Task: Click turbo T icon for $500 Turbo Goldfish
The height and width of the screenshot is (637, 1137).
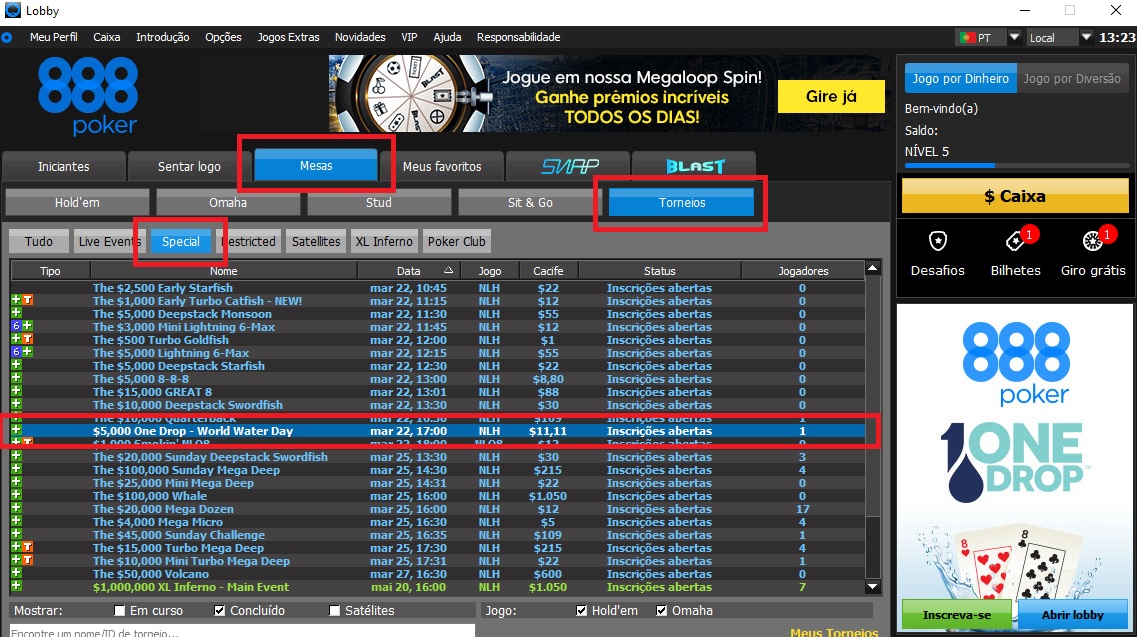Action: pos(28,339)
